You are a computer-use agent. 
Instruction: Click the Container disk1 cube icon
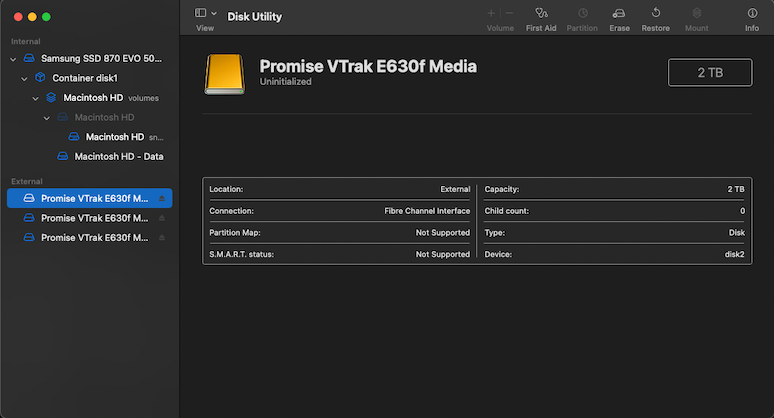coord(40,77)
